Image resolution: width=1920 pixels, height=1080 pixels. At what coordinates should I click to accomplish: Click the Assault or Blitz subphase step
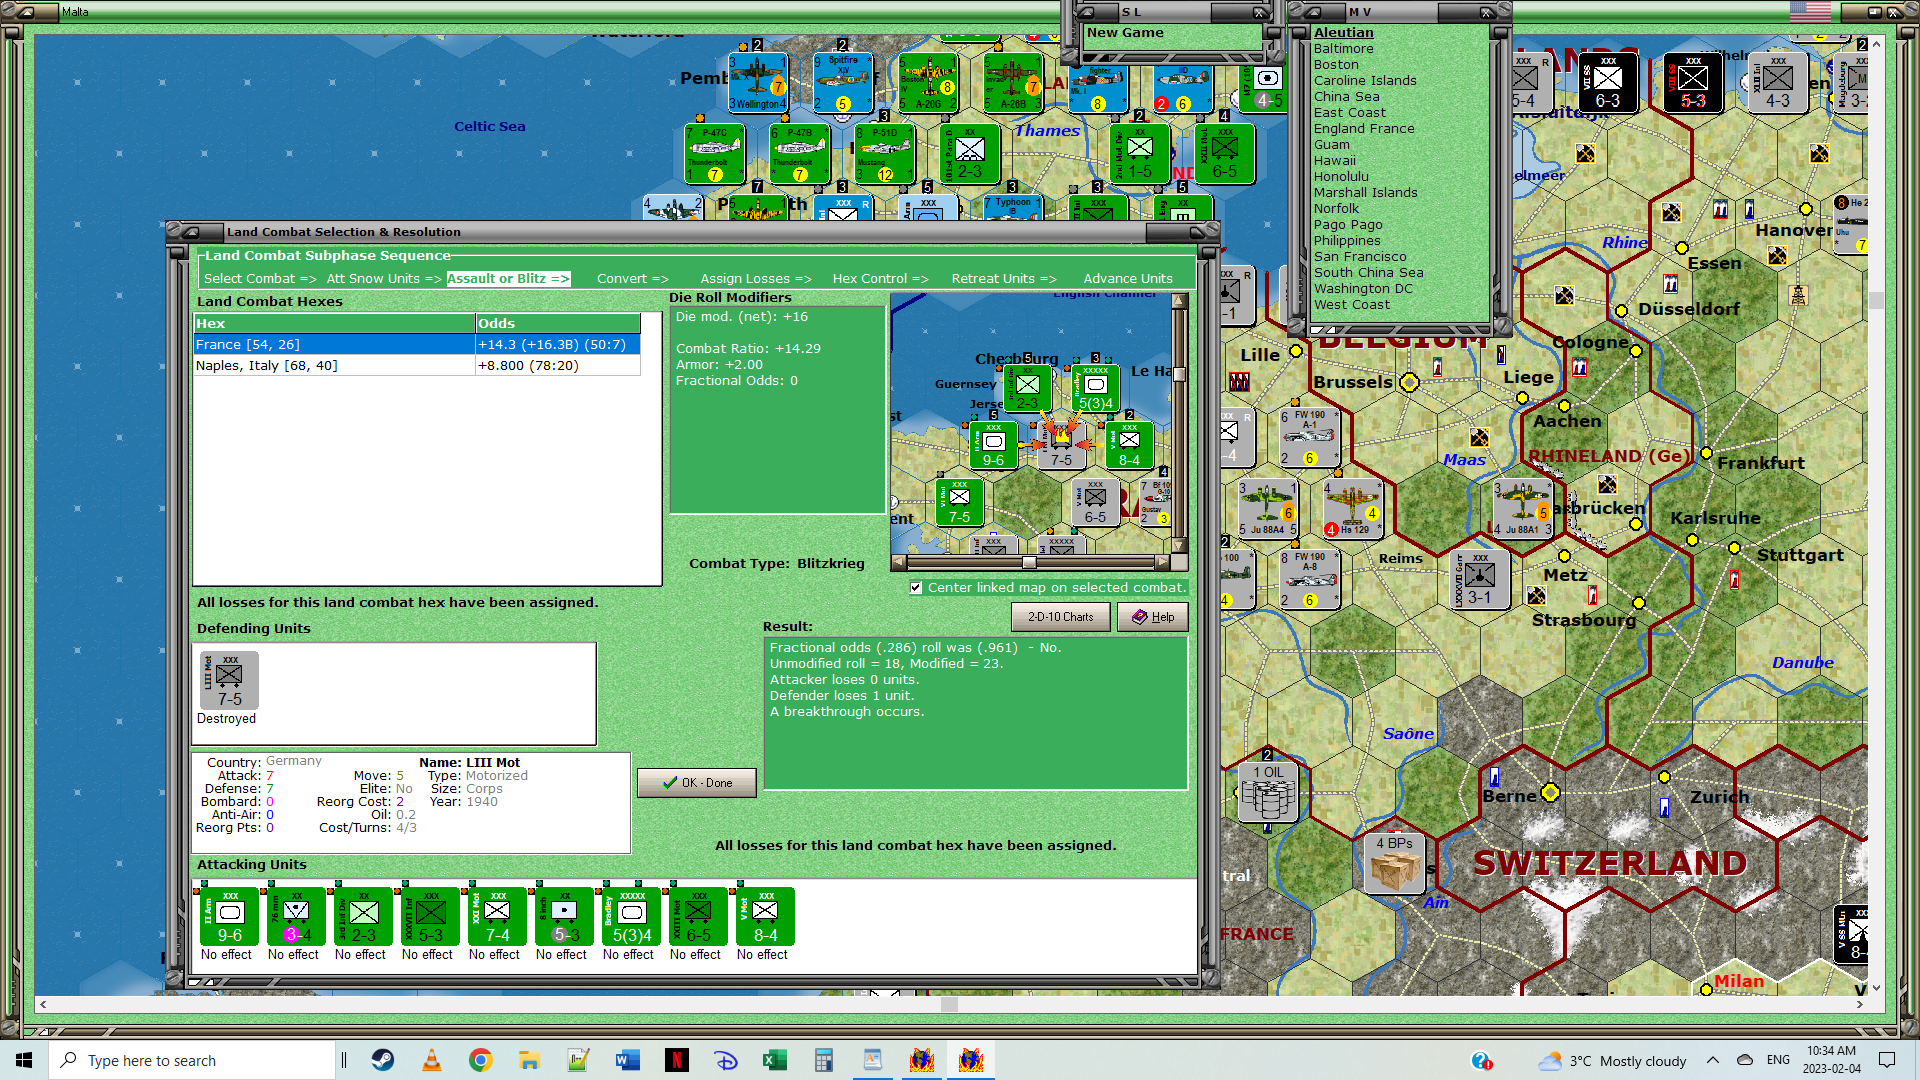click(x=508, y=279)
